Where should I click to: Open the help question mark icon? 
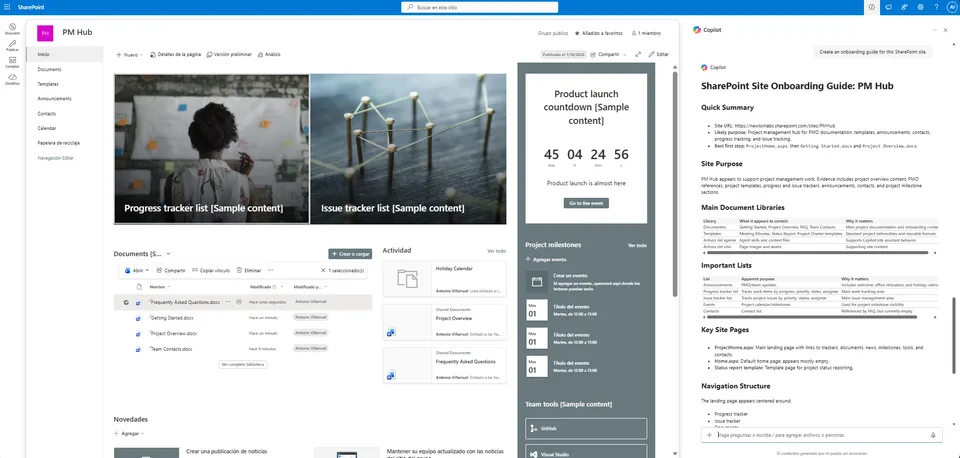[936, 7]
